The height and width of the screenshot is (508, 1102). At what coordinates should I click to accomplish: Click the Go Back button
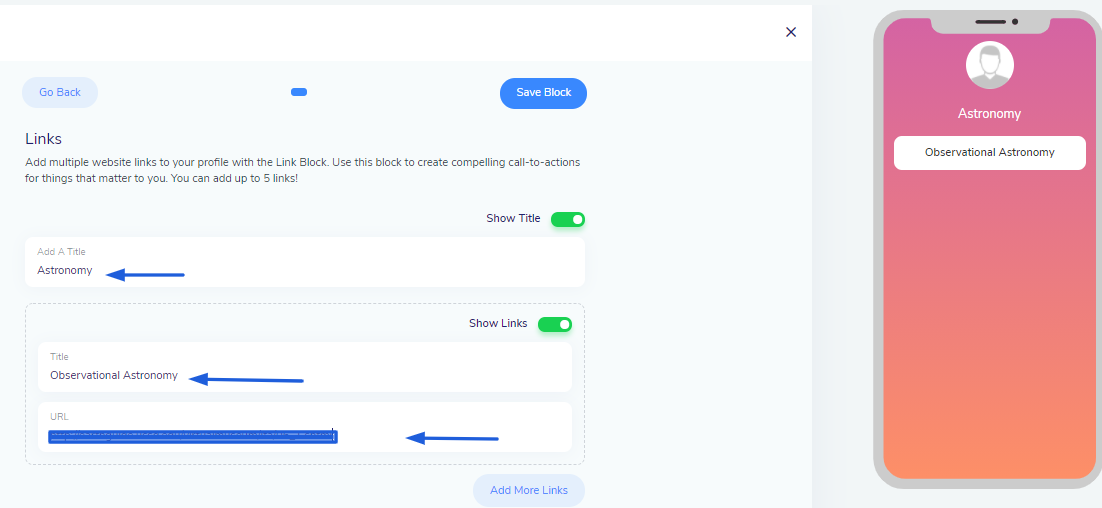(60, 92)
